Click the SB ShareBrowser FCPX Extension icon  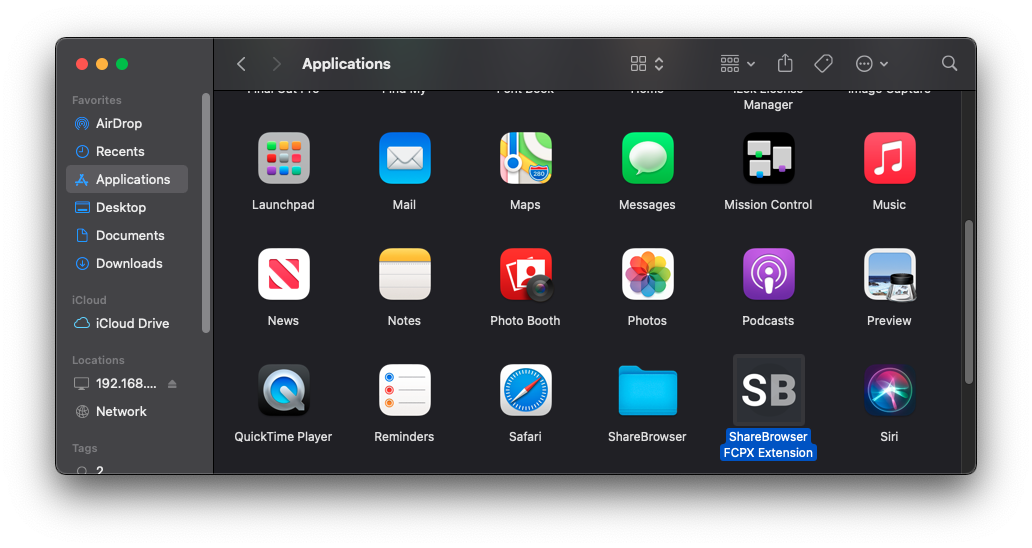(x=769, y=390)
